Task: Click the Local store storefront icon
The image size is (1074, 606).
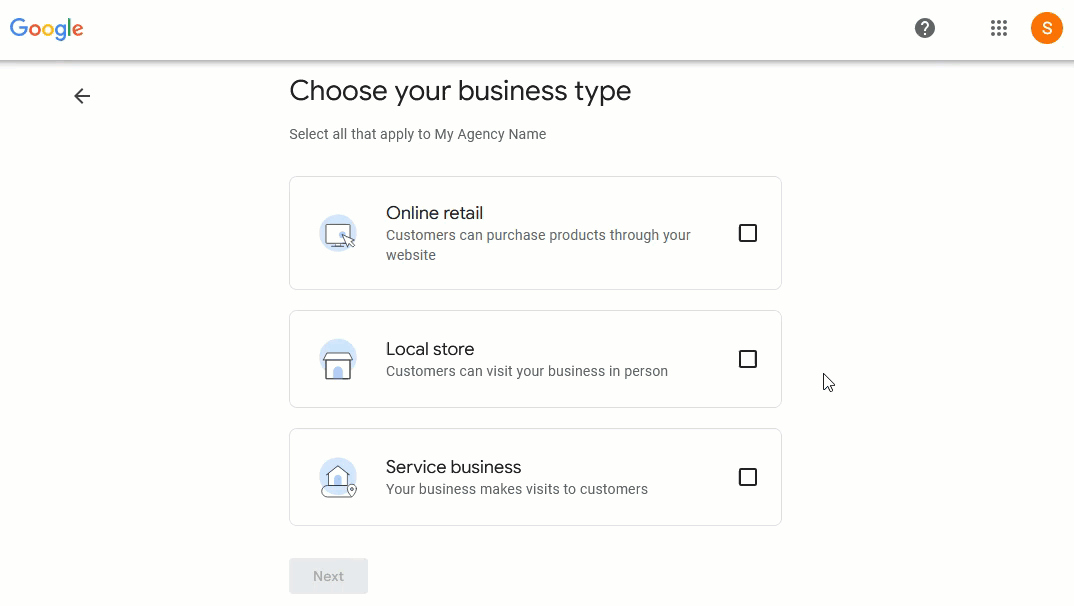Action: coord(338,359)
